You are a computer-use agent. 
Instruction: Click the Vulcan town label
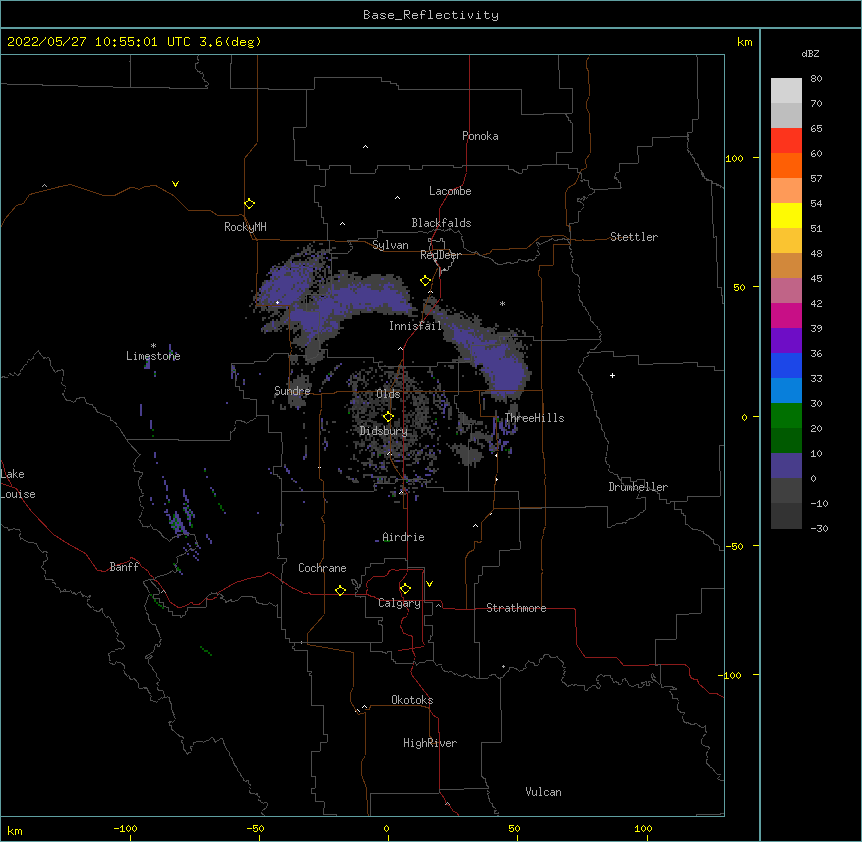tap(543, 792)
